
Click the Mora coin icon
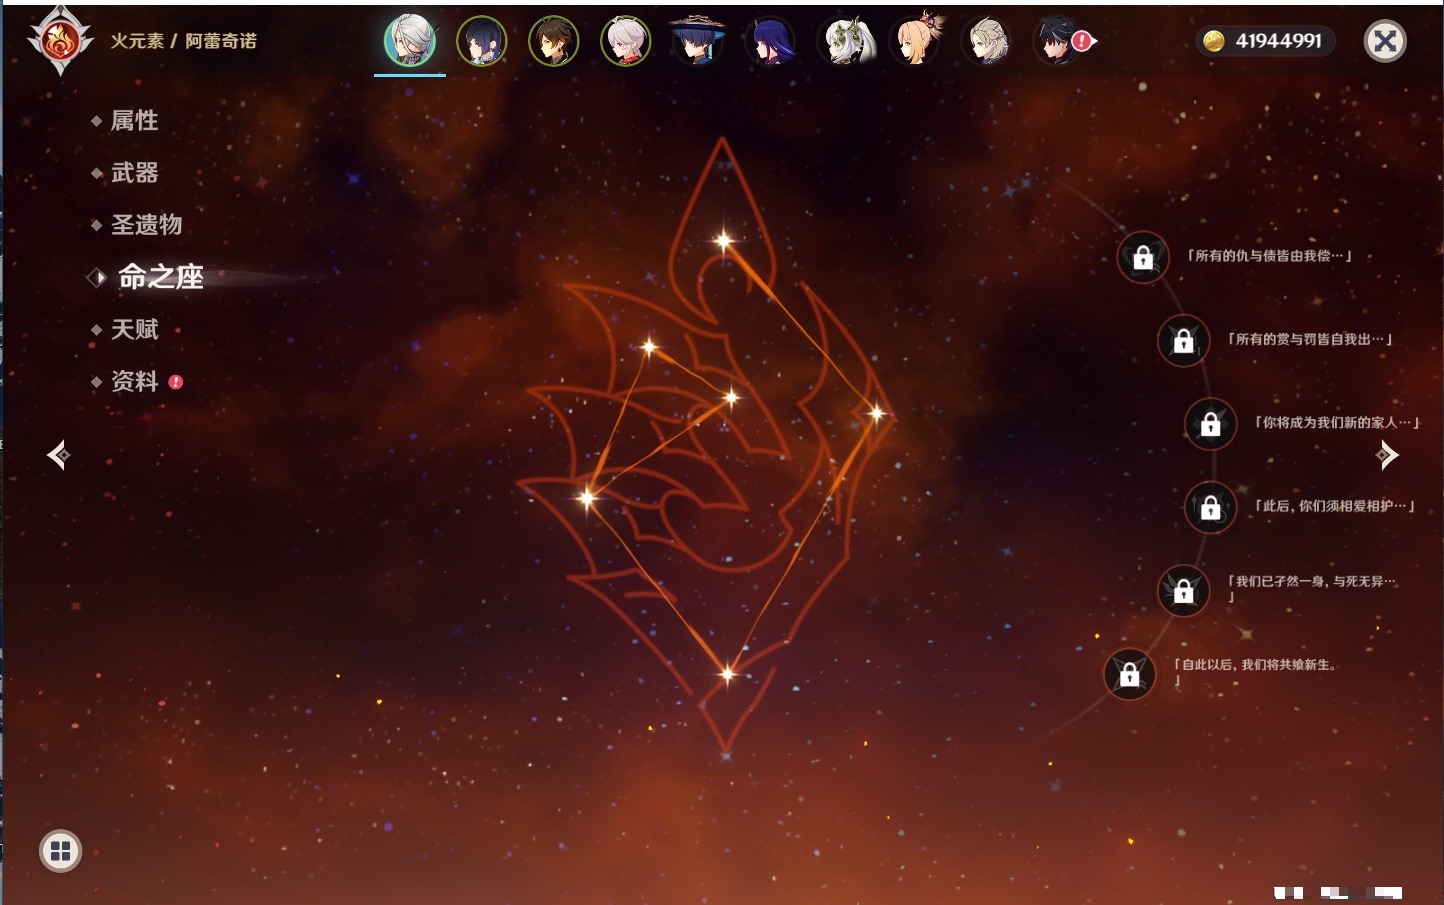(x=1214, y=41)
